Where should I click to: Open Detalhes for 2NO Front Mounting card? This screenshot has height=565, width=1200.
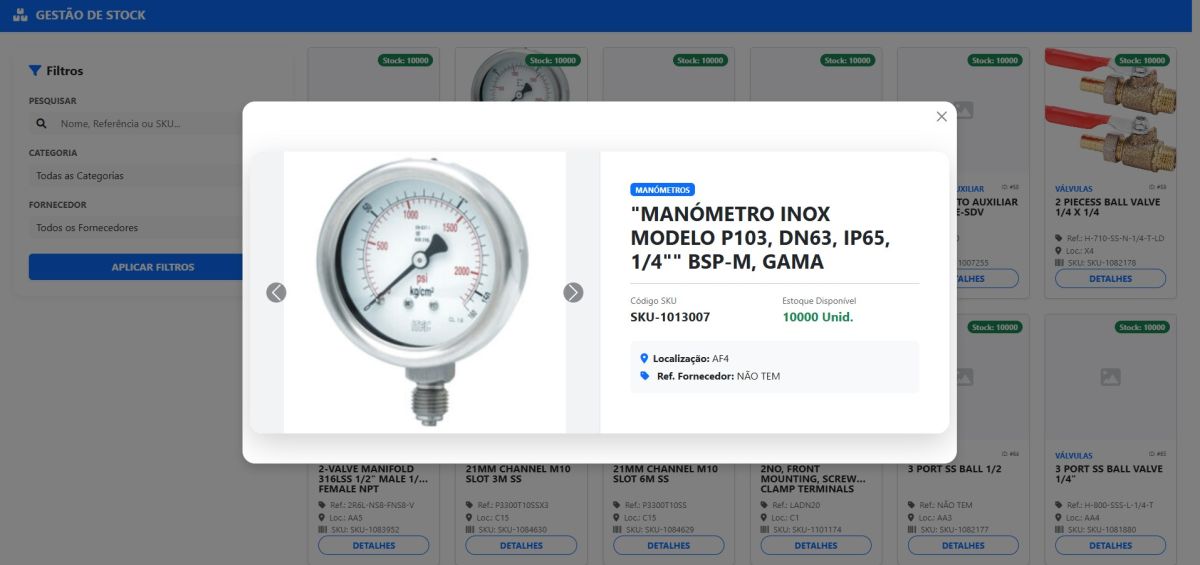(816, 546)
